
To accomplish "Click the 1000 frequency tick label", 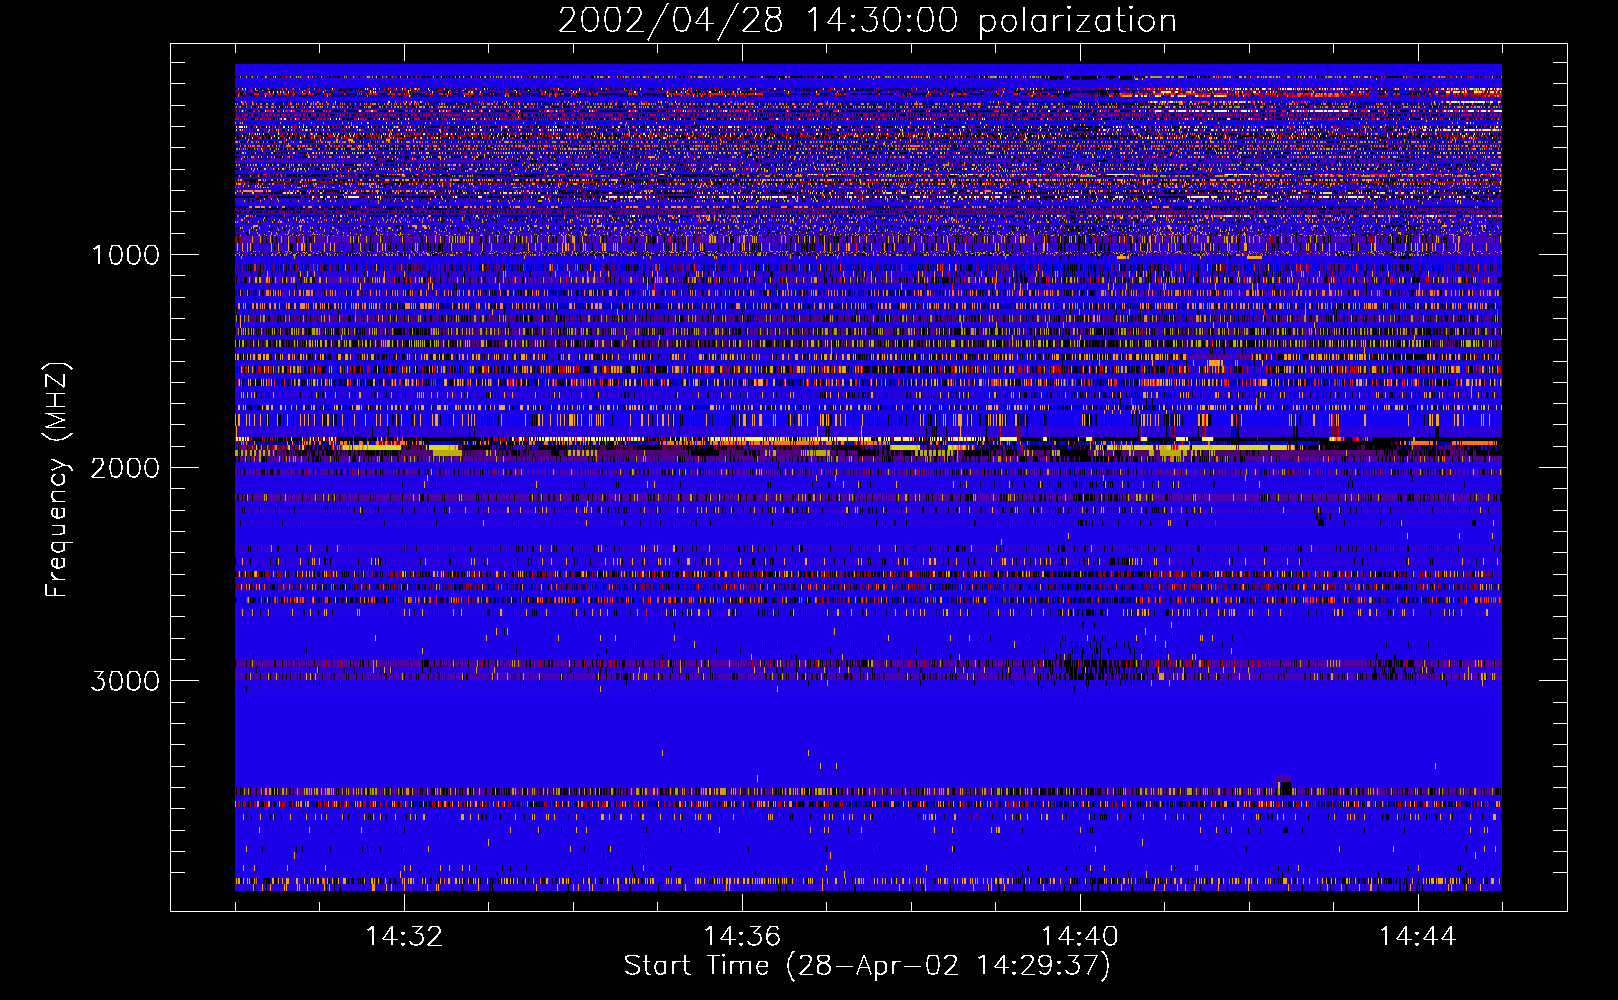I will pos(125,255).
